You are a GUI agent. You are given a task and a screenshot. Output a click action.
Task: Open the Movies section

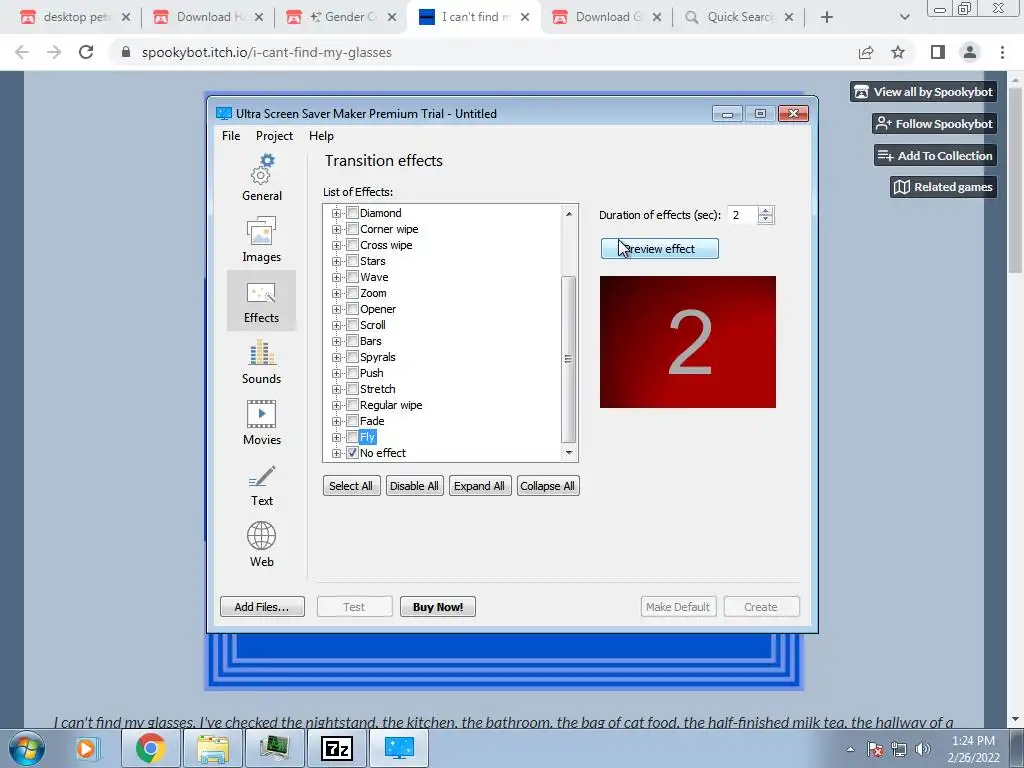(261, 423)
